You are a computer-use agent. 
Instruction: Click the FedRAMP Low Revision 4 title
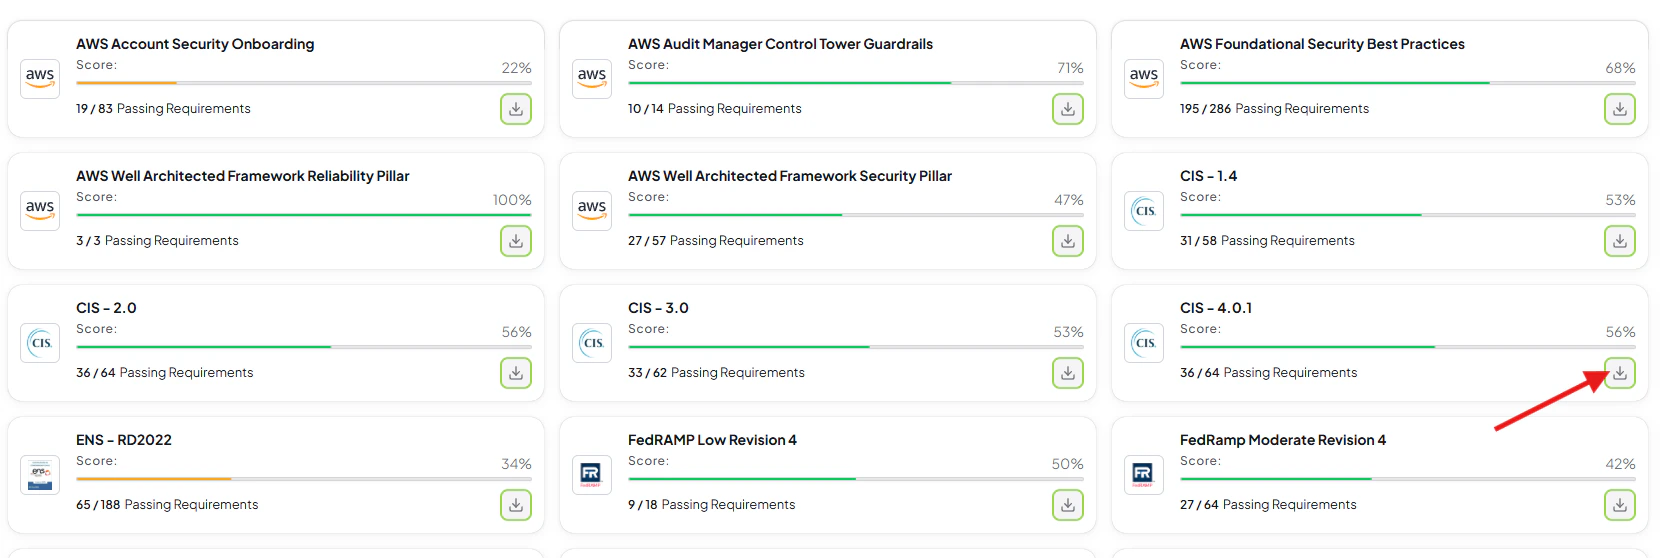coord(712,440)
